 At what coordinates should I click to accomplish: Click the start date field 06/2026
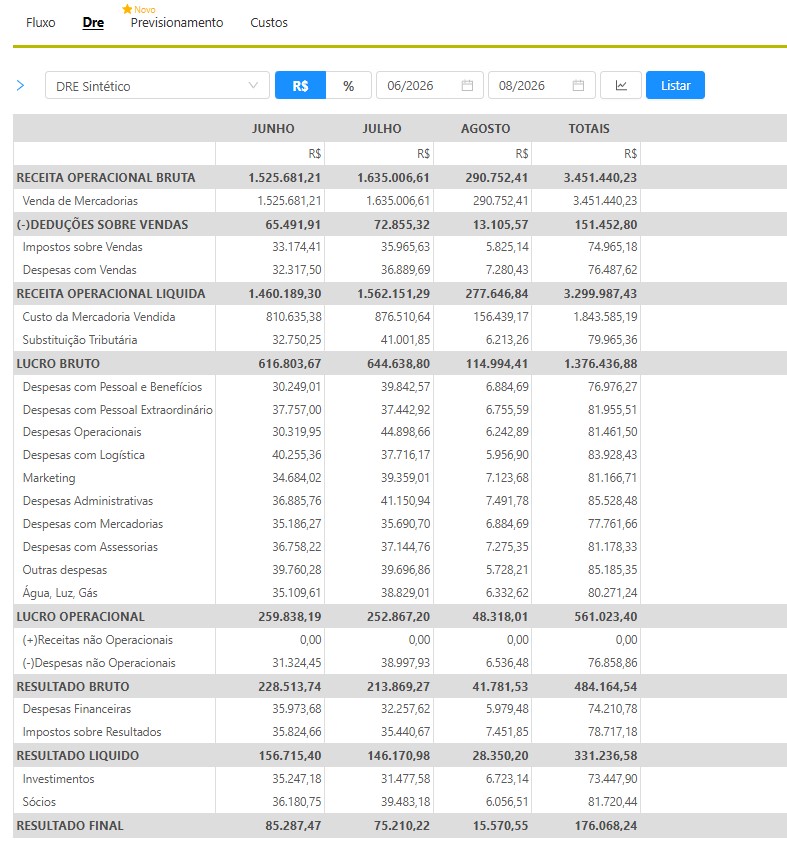[x=430, y=85]
